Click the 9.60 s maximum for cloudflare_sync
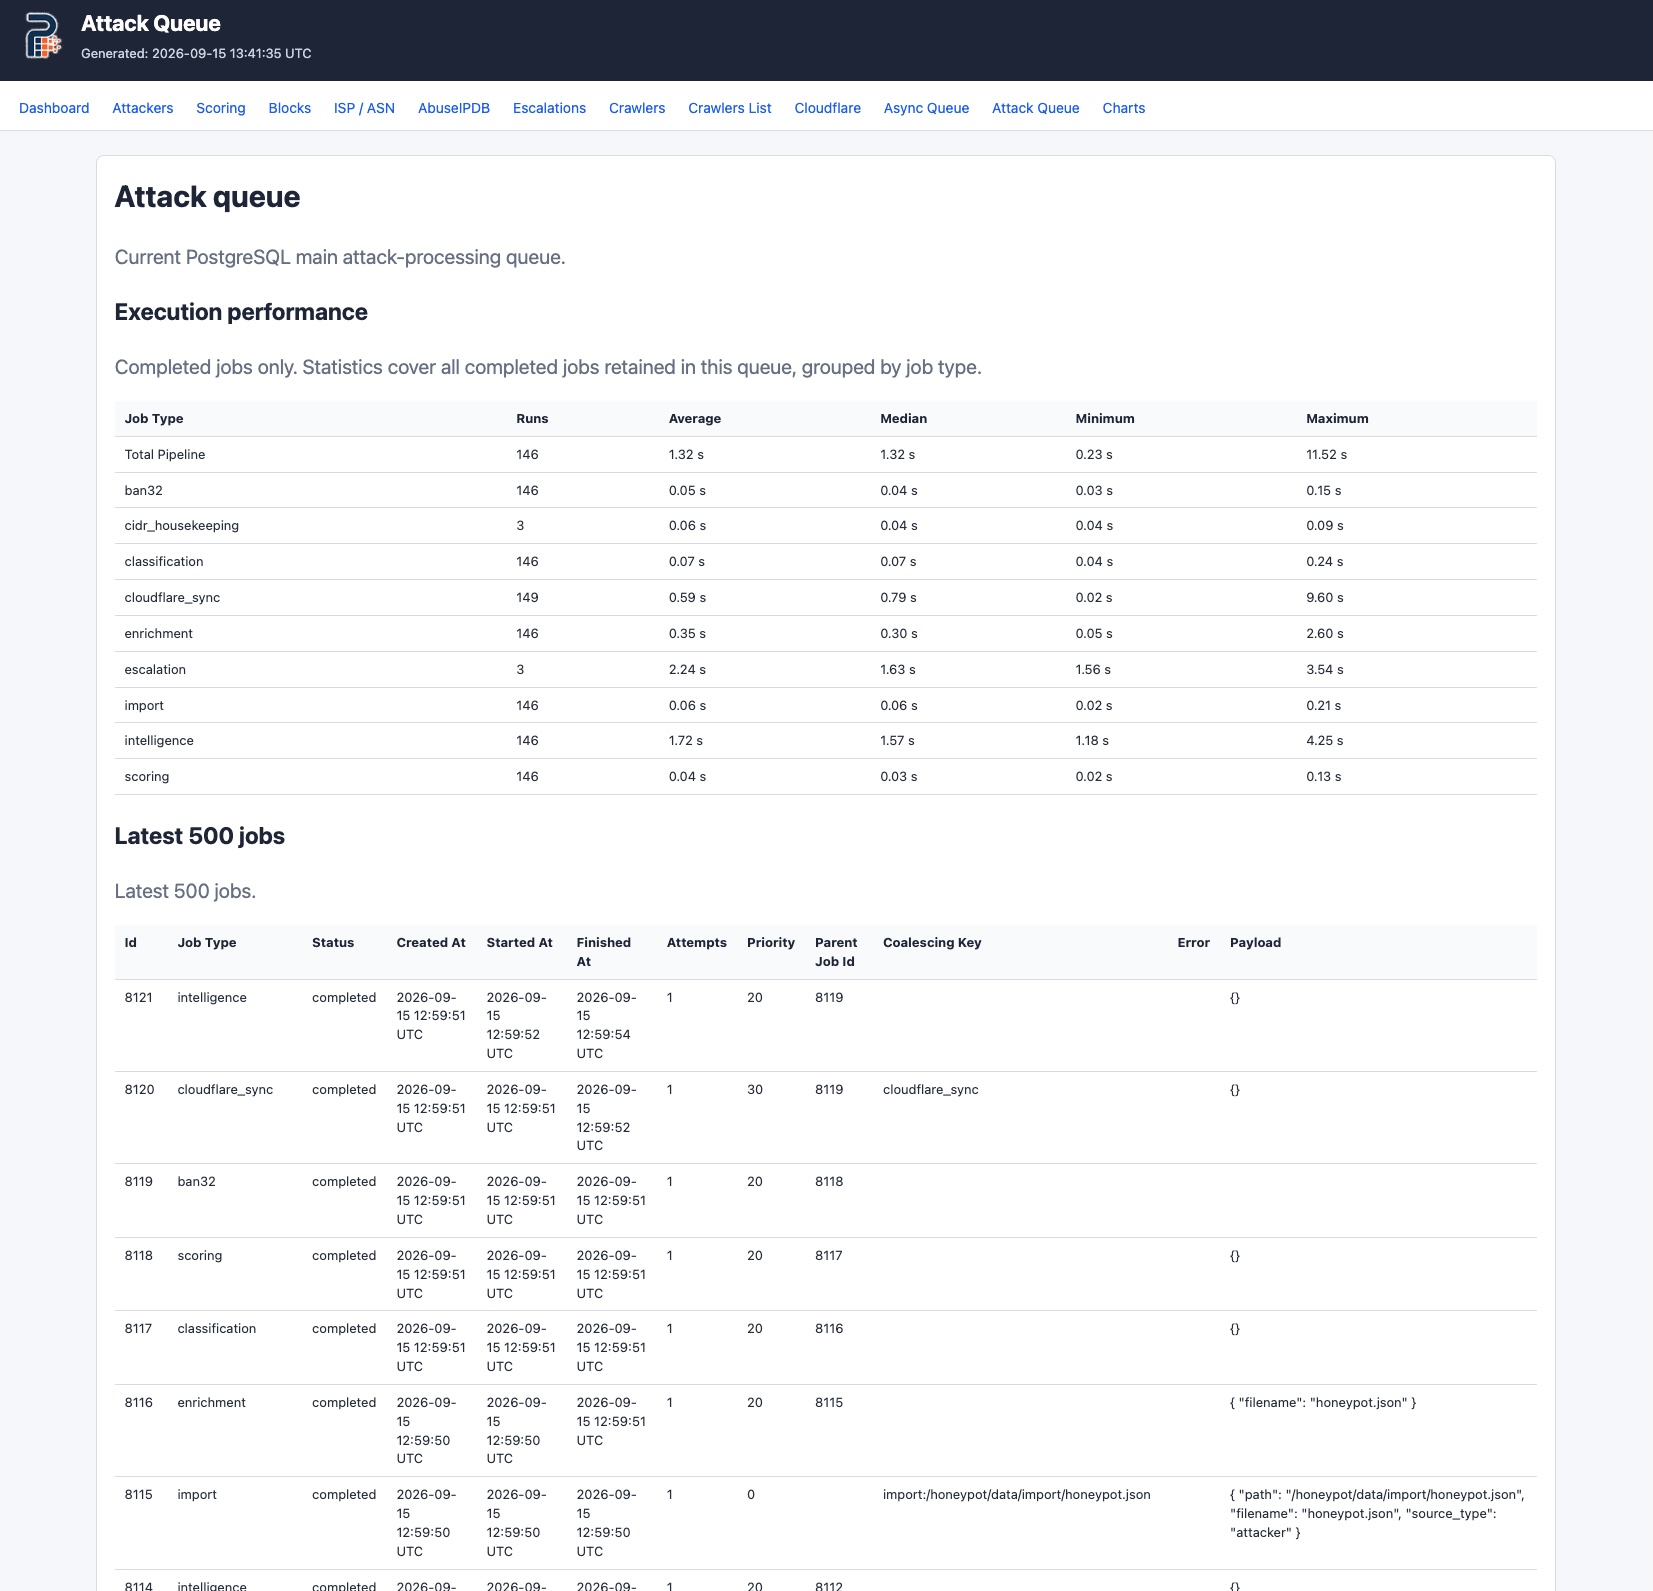 (1324, 598)
